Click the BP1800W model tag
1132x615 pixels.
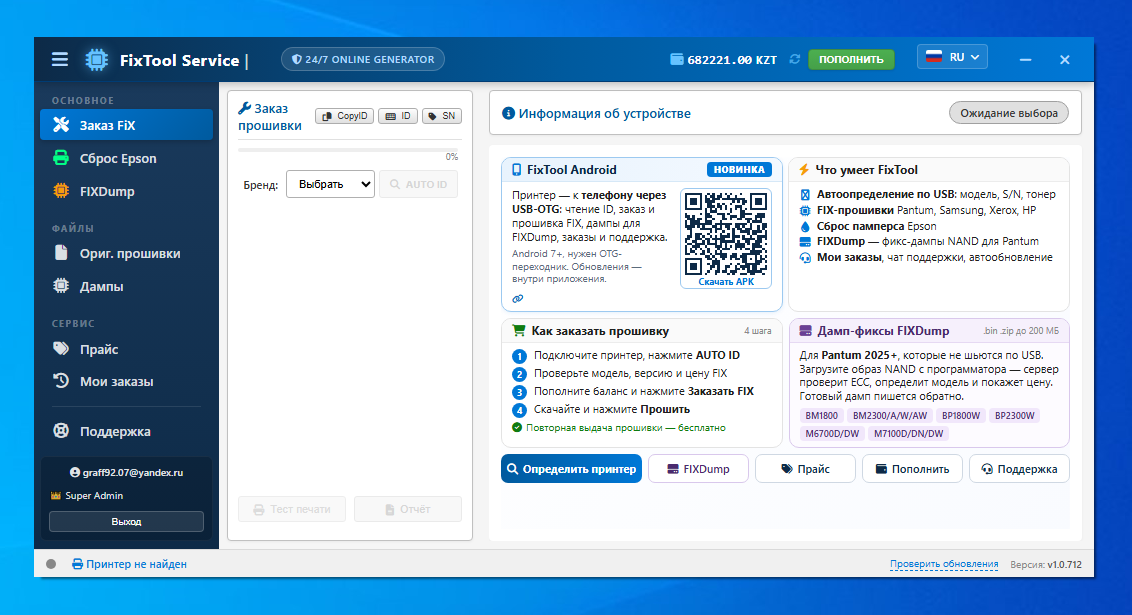point(961,416)
